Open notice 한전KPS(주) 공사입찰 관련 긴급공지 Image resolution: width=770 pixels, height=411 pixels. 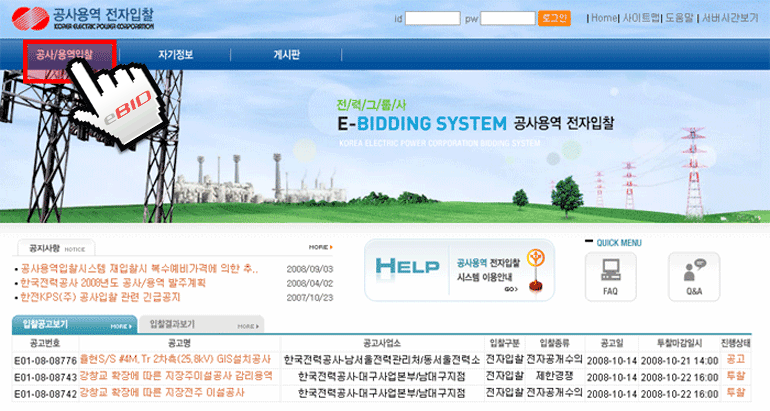point(100,297)
